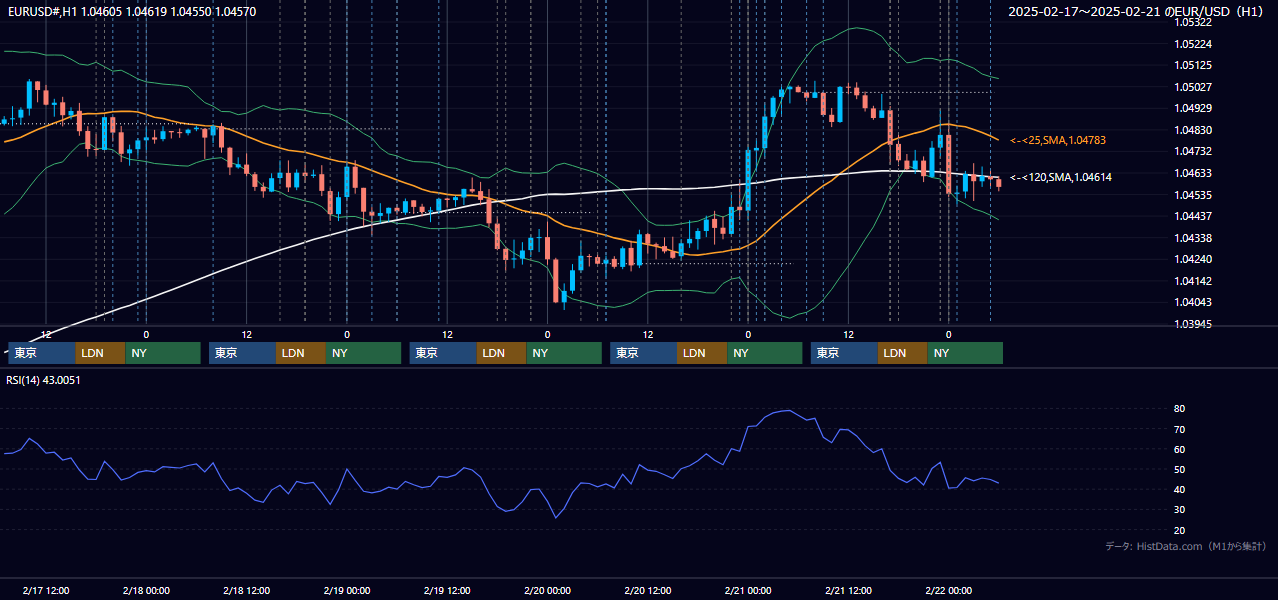This screenshot has height=600, width=1278.
Task: Click the 2/17 12:00 date label
Action: [46, 591]
